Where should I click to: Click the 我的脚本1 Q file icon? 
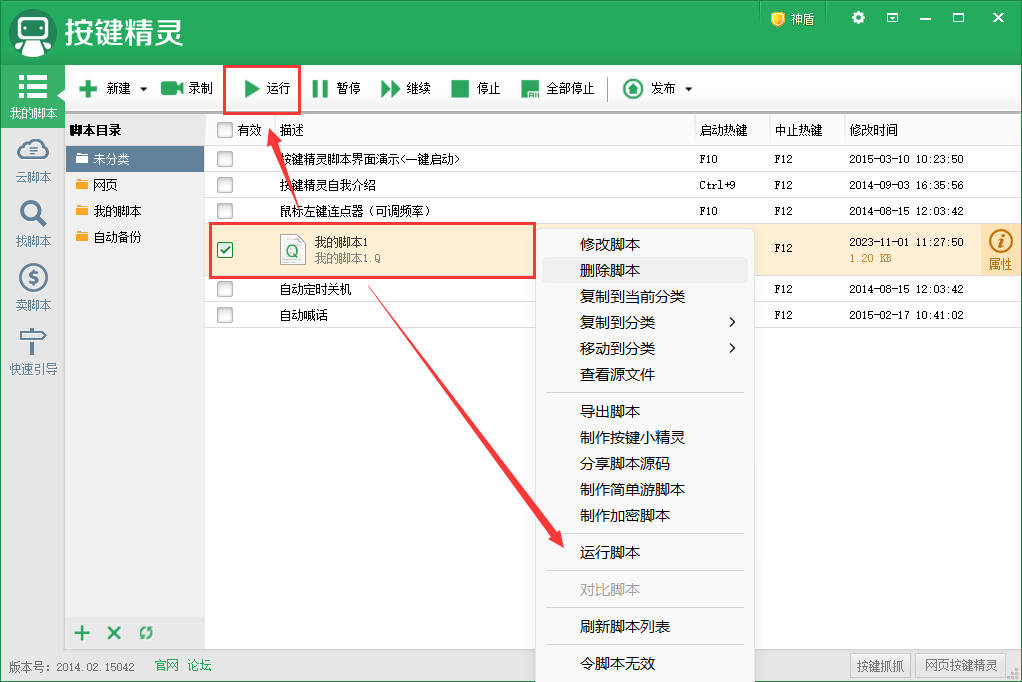(293, 250)
